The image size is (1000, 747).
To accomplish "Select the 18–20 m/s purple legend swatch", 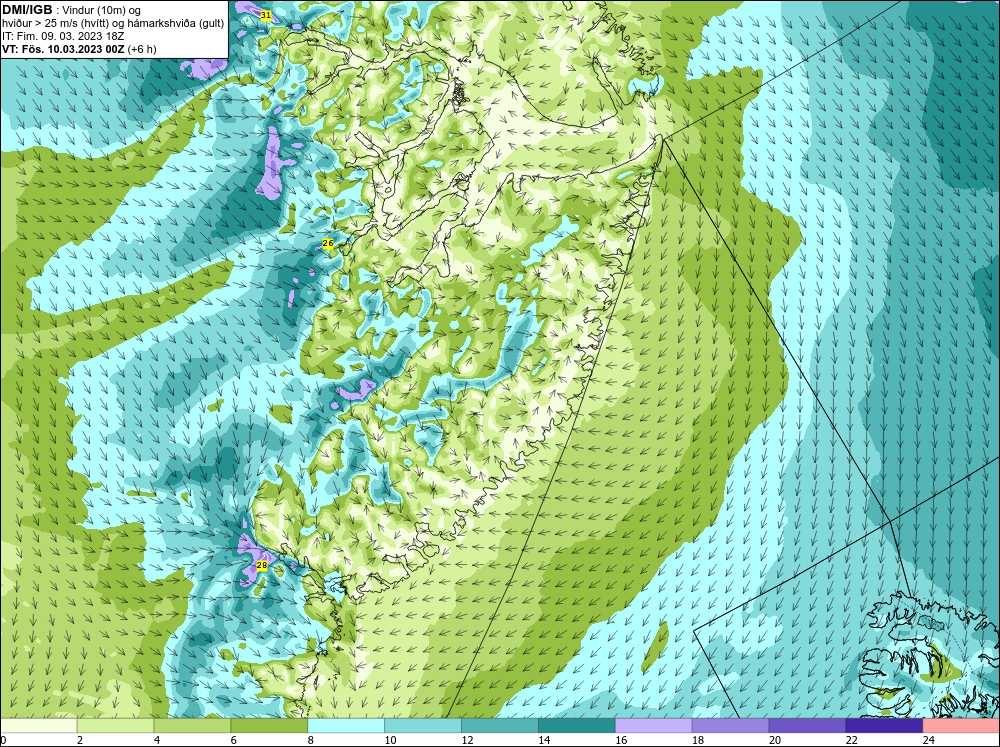I will coord(730,726).
